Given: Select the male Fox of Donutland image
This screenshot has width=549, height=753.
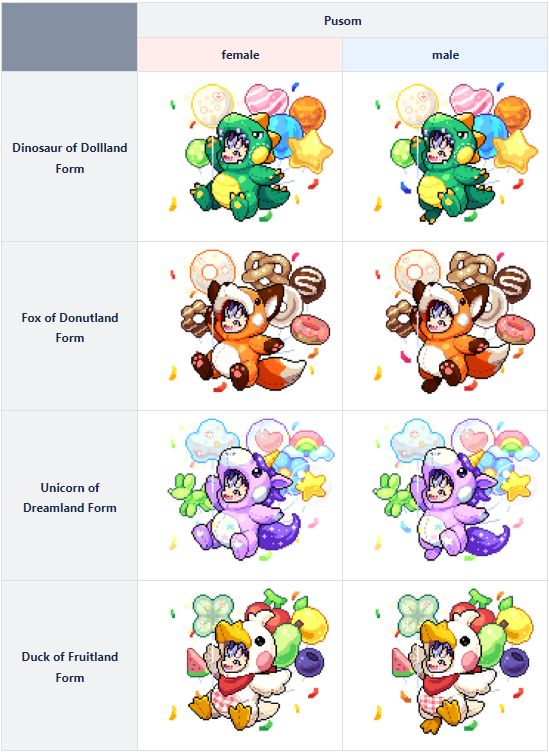Looking at the screenshot, I should tap(456, 321).
